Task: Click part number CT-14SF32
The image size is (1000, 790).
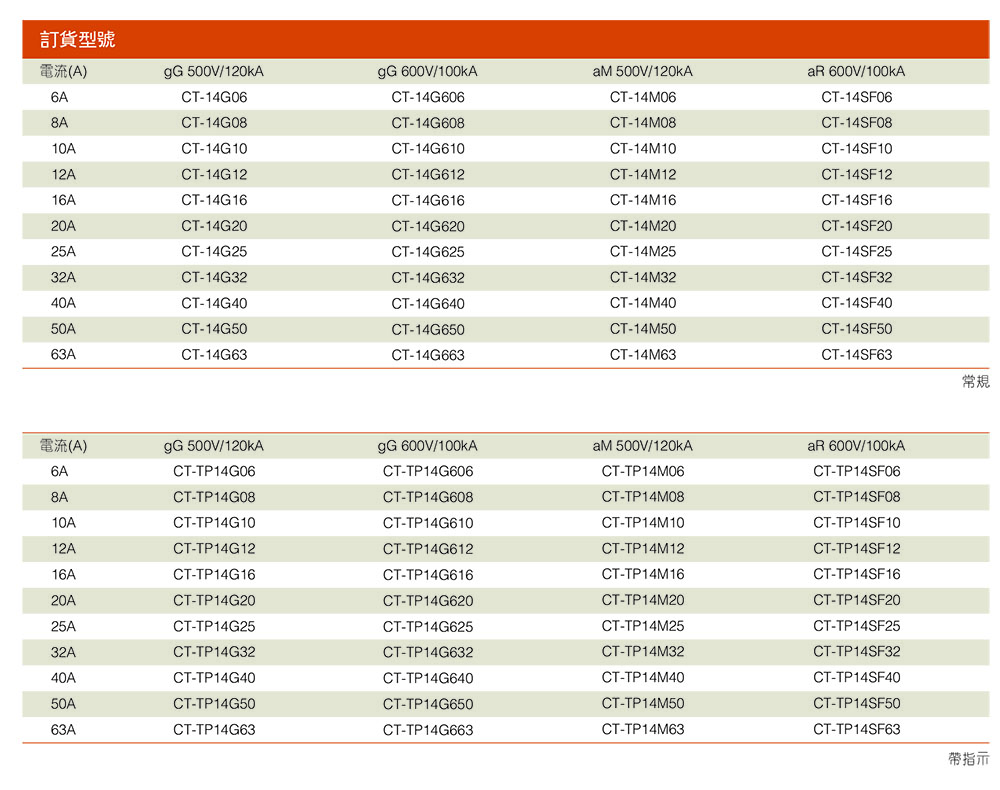Action: coord(857,278)
